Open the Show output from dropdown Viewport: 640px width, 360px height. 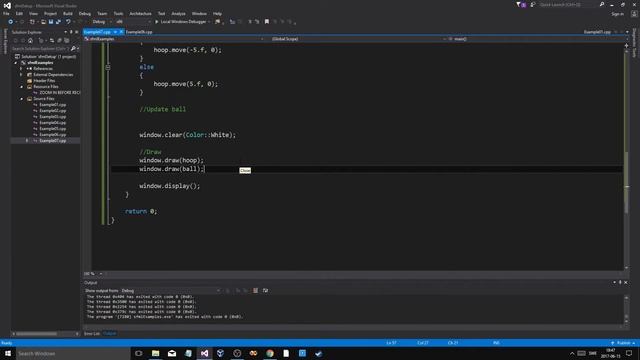point(170,291)
